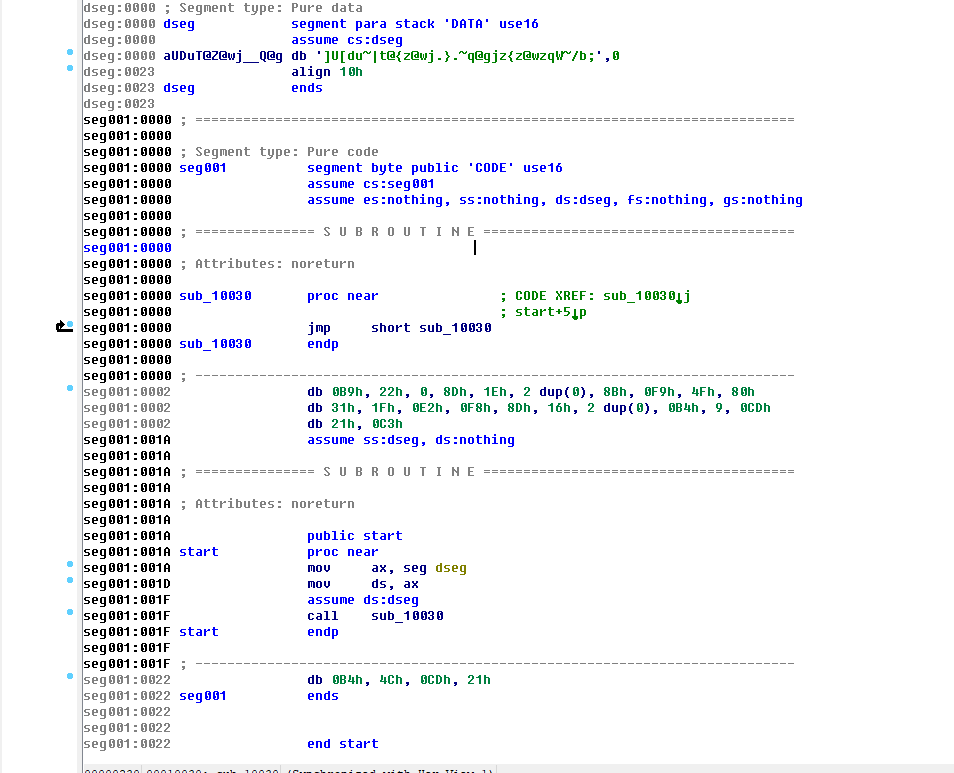Click the jump arrow icon beside the jmp line

[64, 327]
